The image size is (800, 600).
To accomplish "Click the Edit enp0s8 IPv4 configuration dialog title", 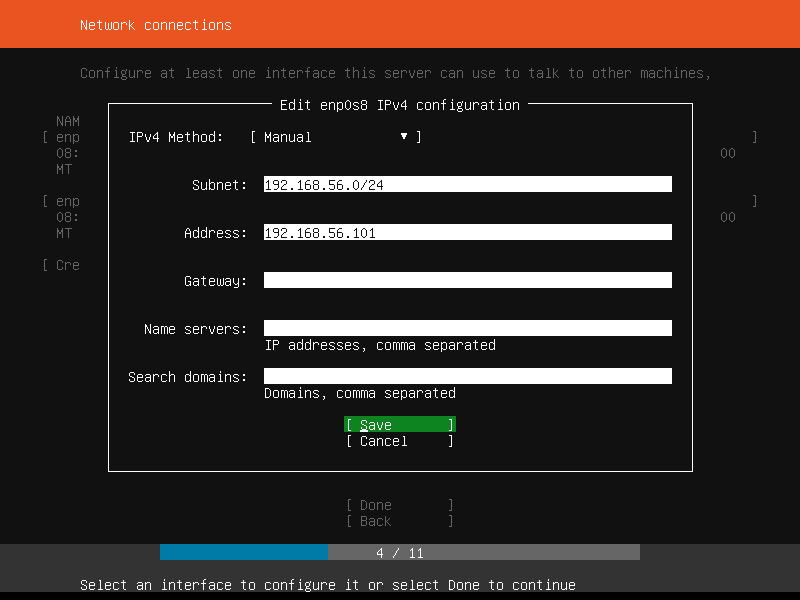I will pyautogui.click(x=399, y=105).
